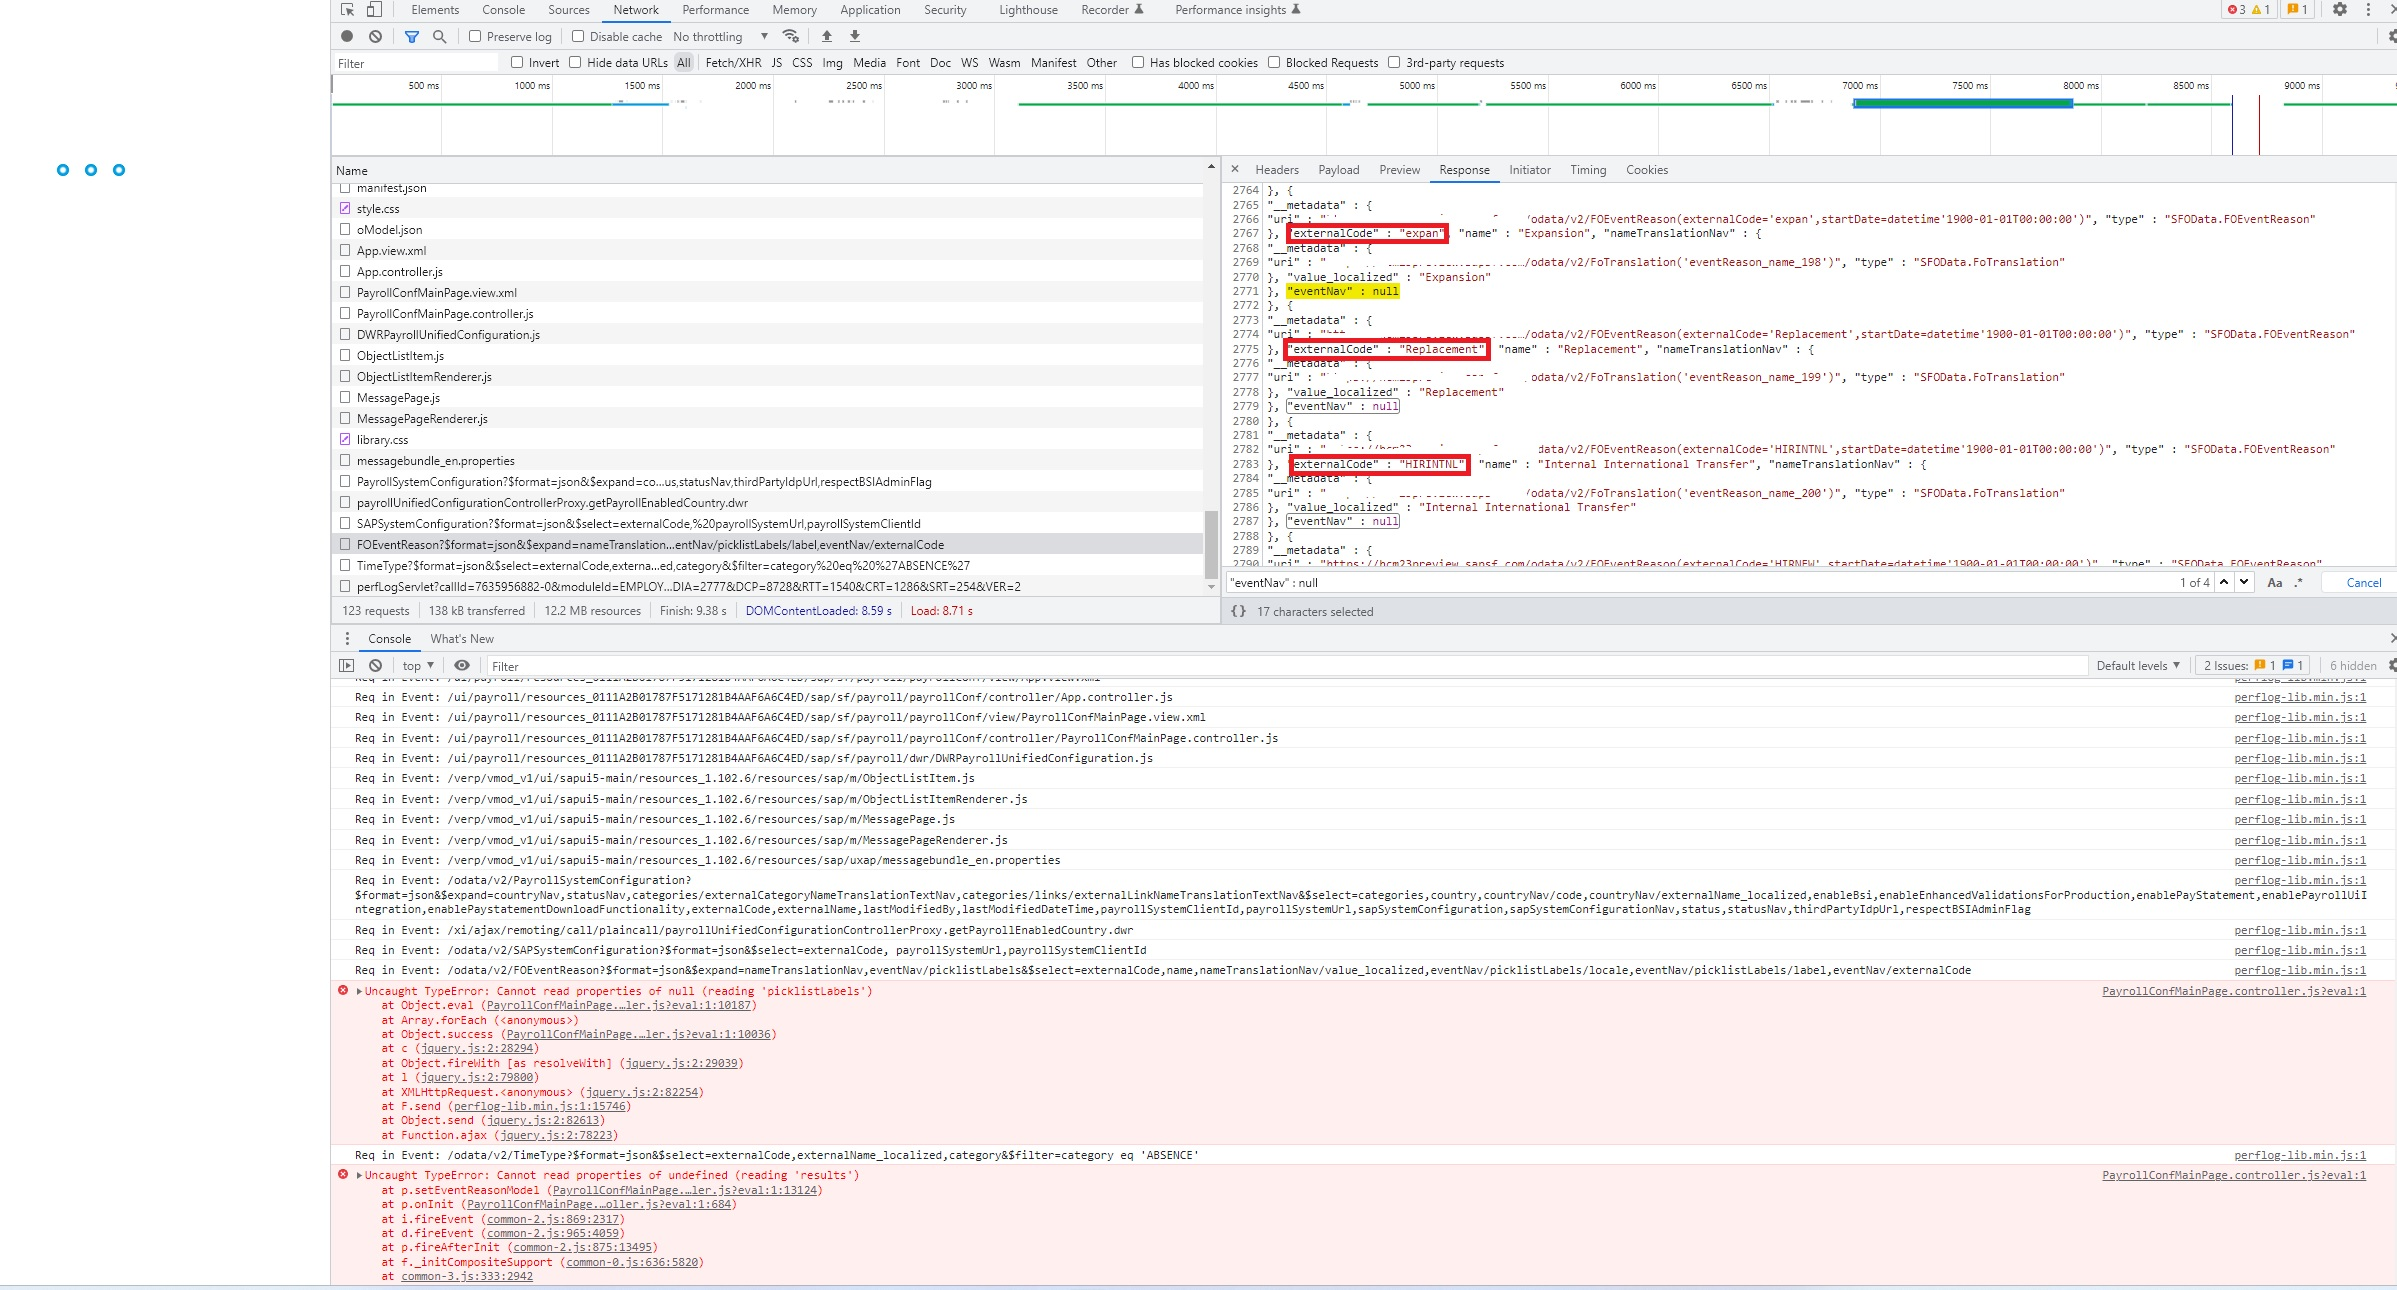Open the console top context dropdown
The image size is (2397, 1290).
point(418,665)
